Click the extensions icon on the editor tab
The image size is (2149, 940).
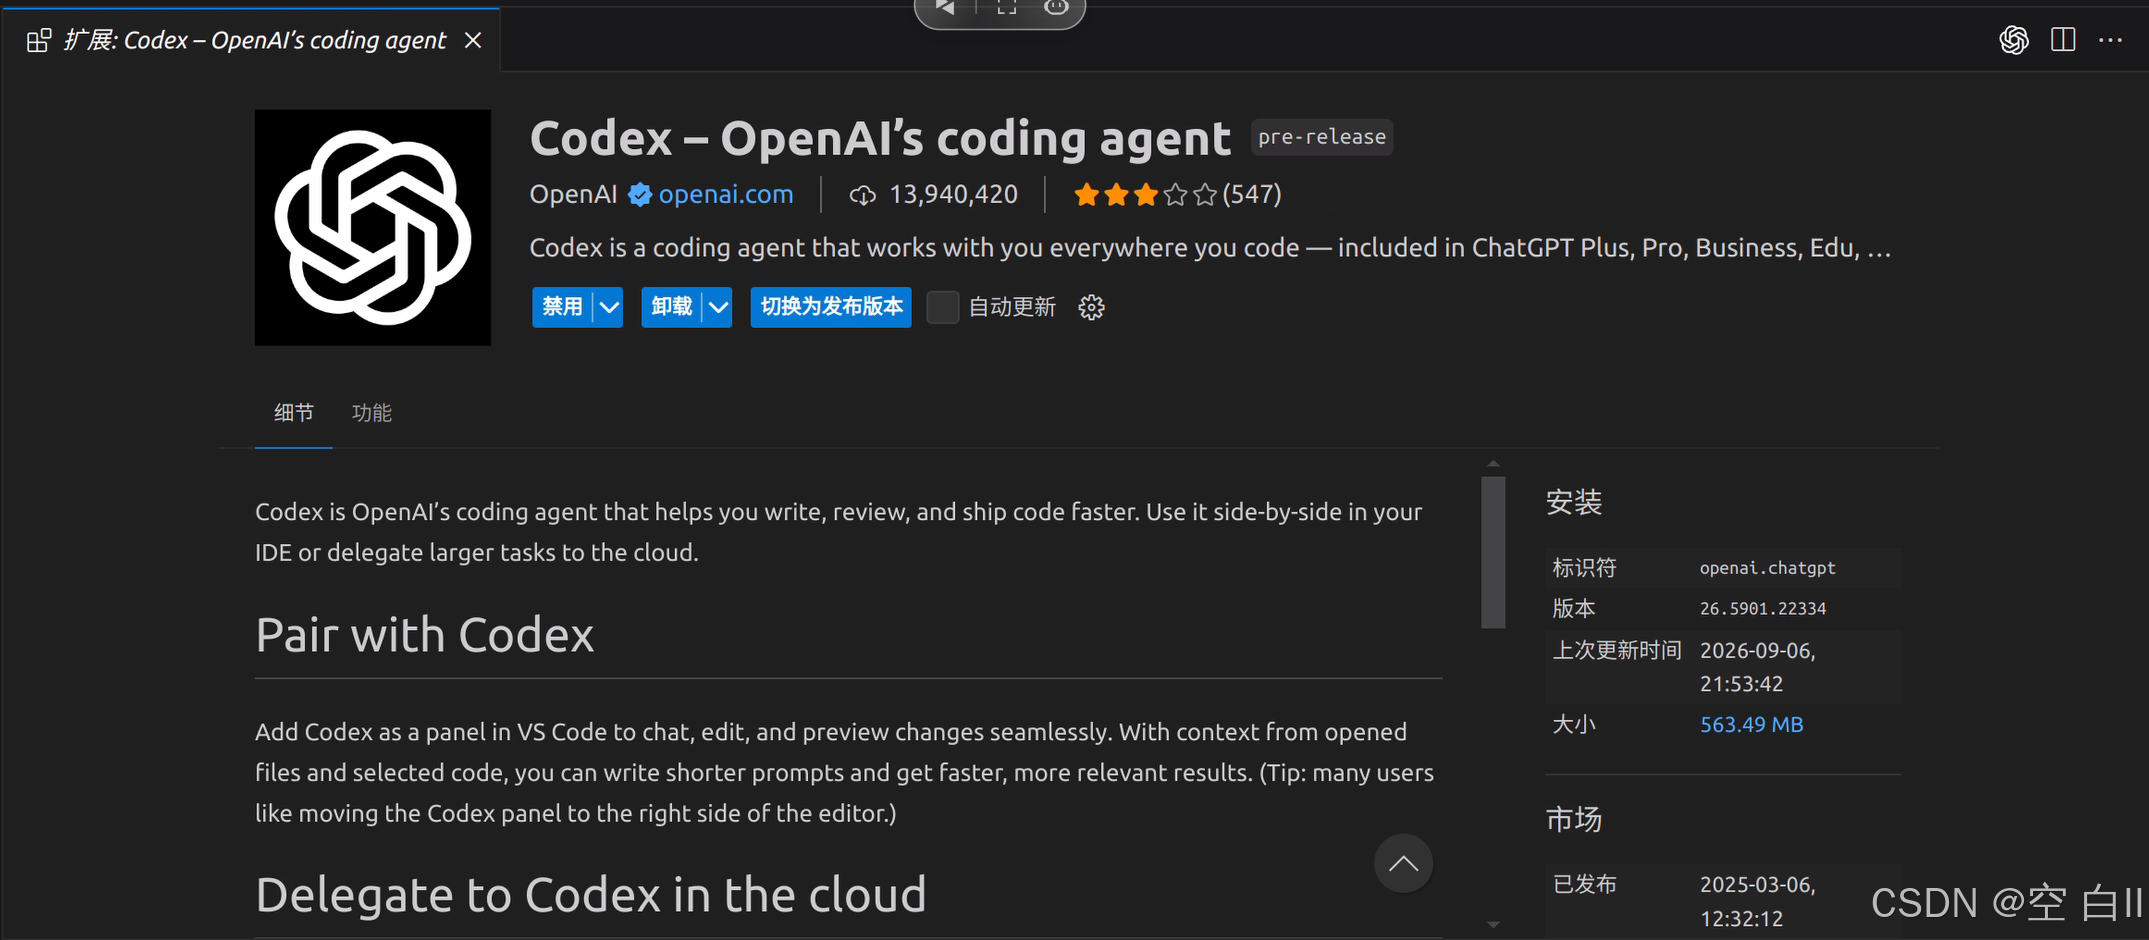pos(39,40)
